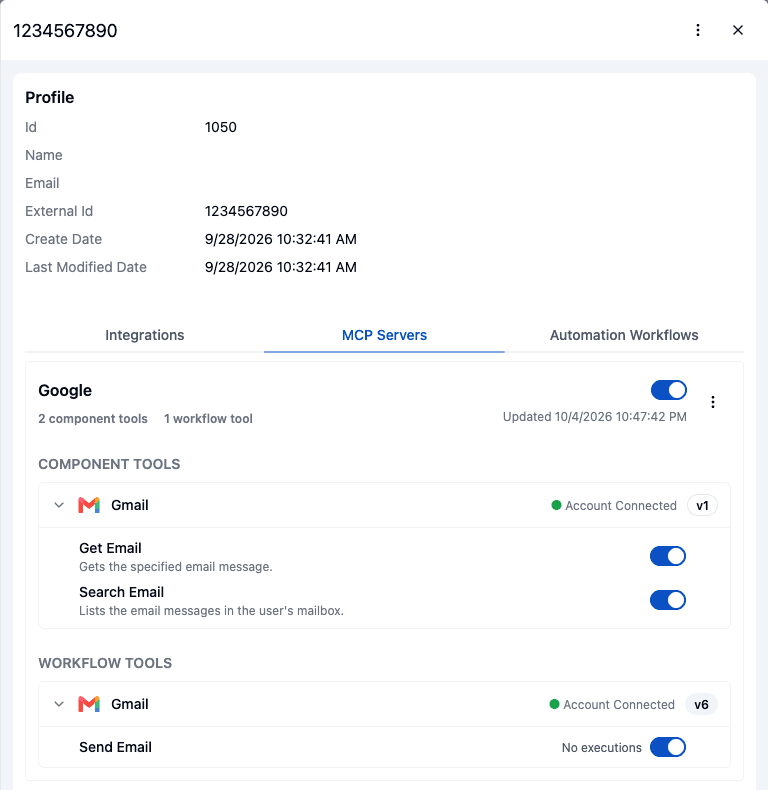Disable the Google MCP server toggle
The image size is (768, 790).
669,390
